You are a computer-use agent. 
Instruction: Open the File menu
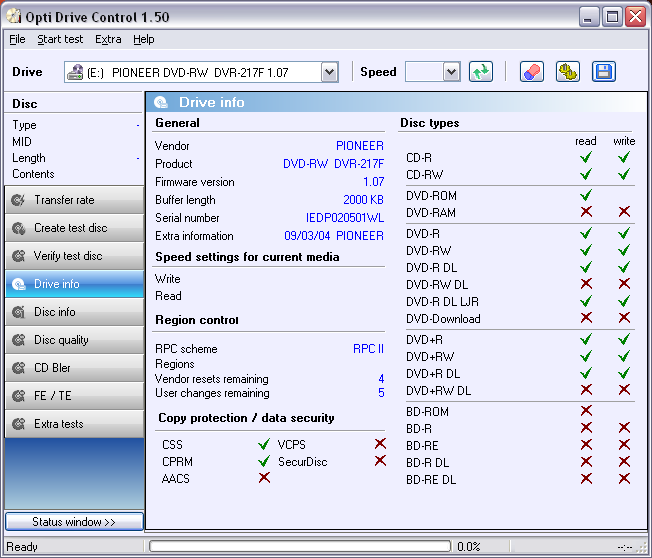(x=17, y=39)
